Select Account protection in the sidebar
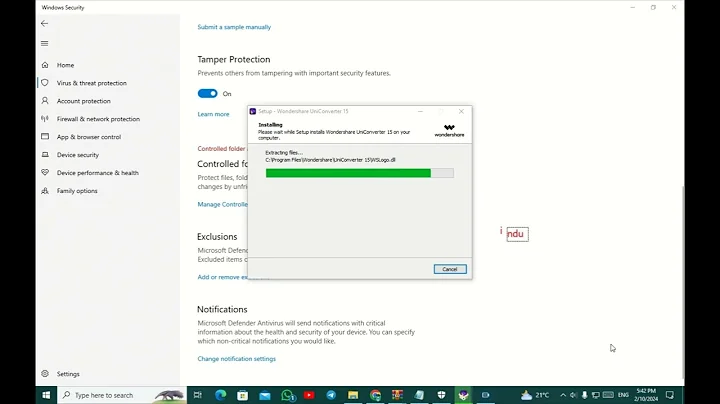 point(84,101)
